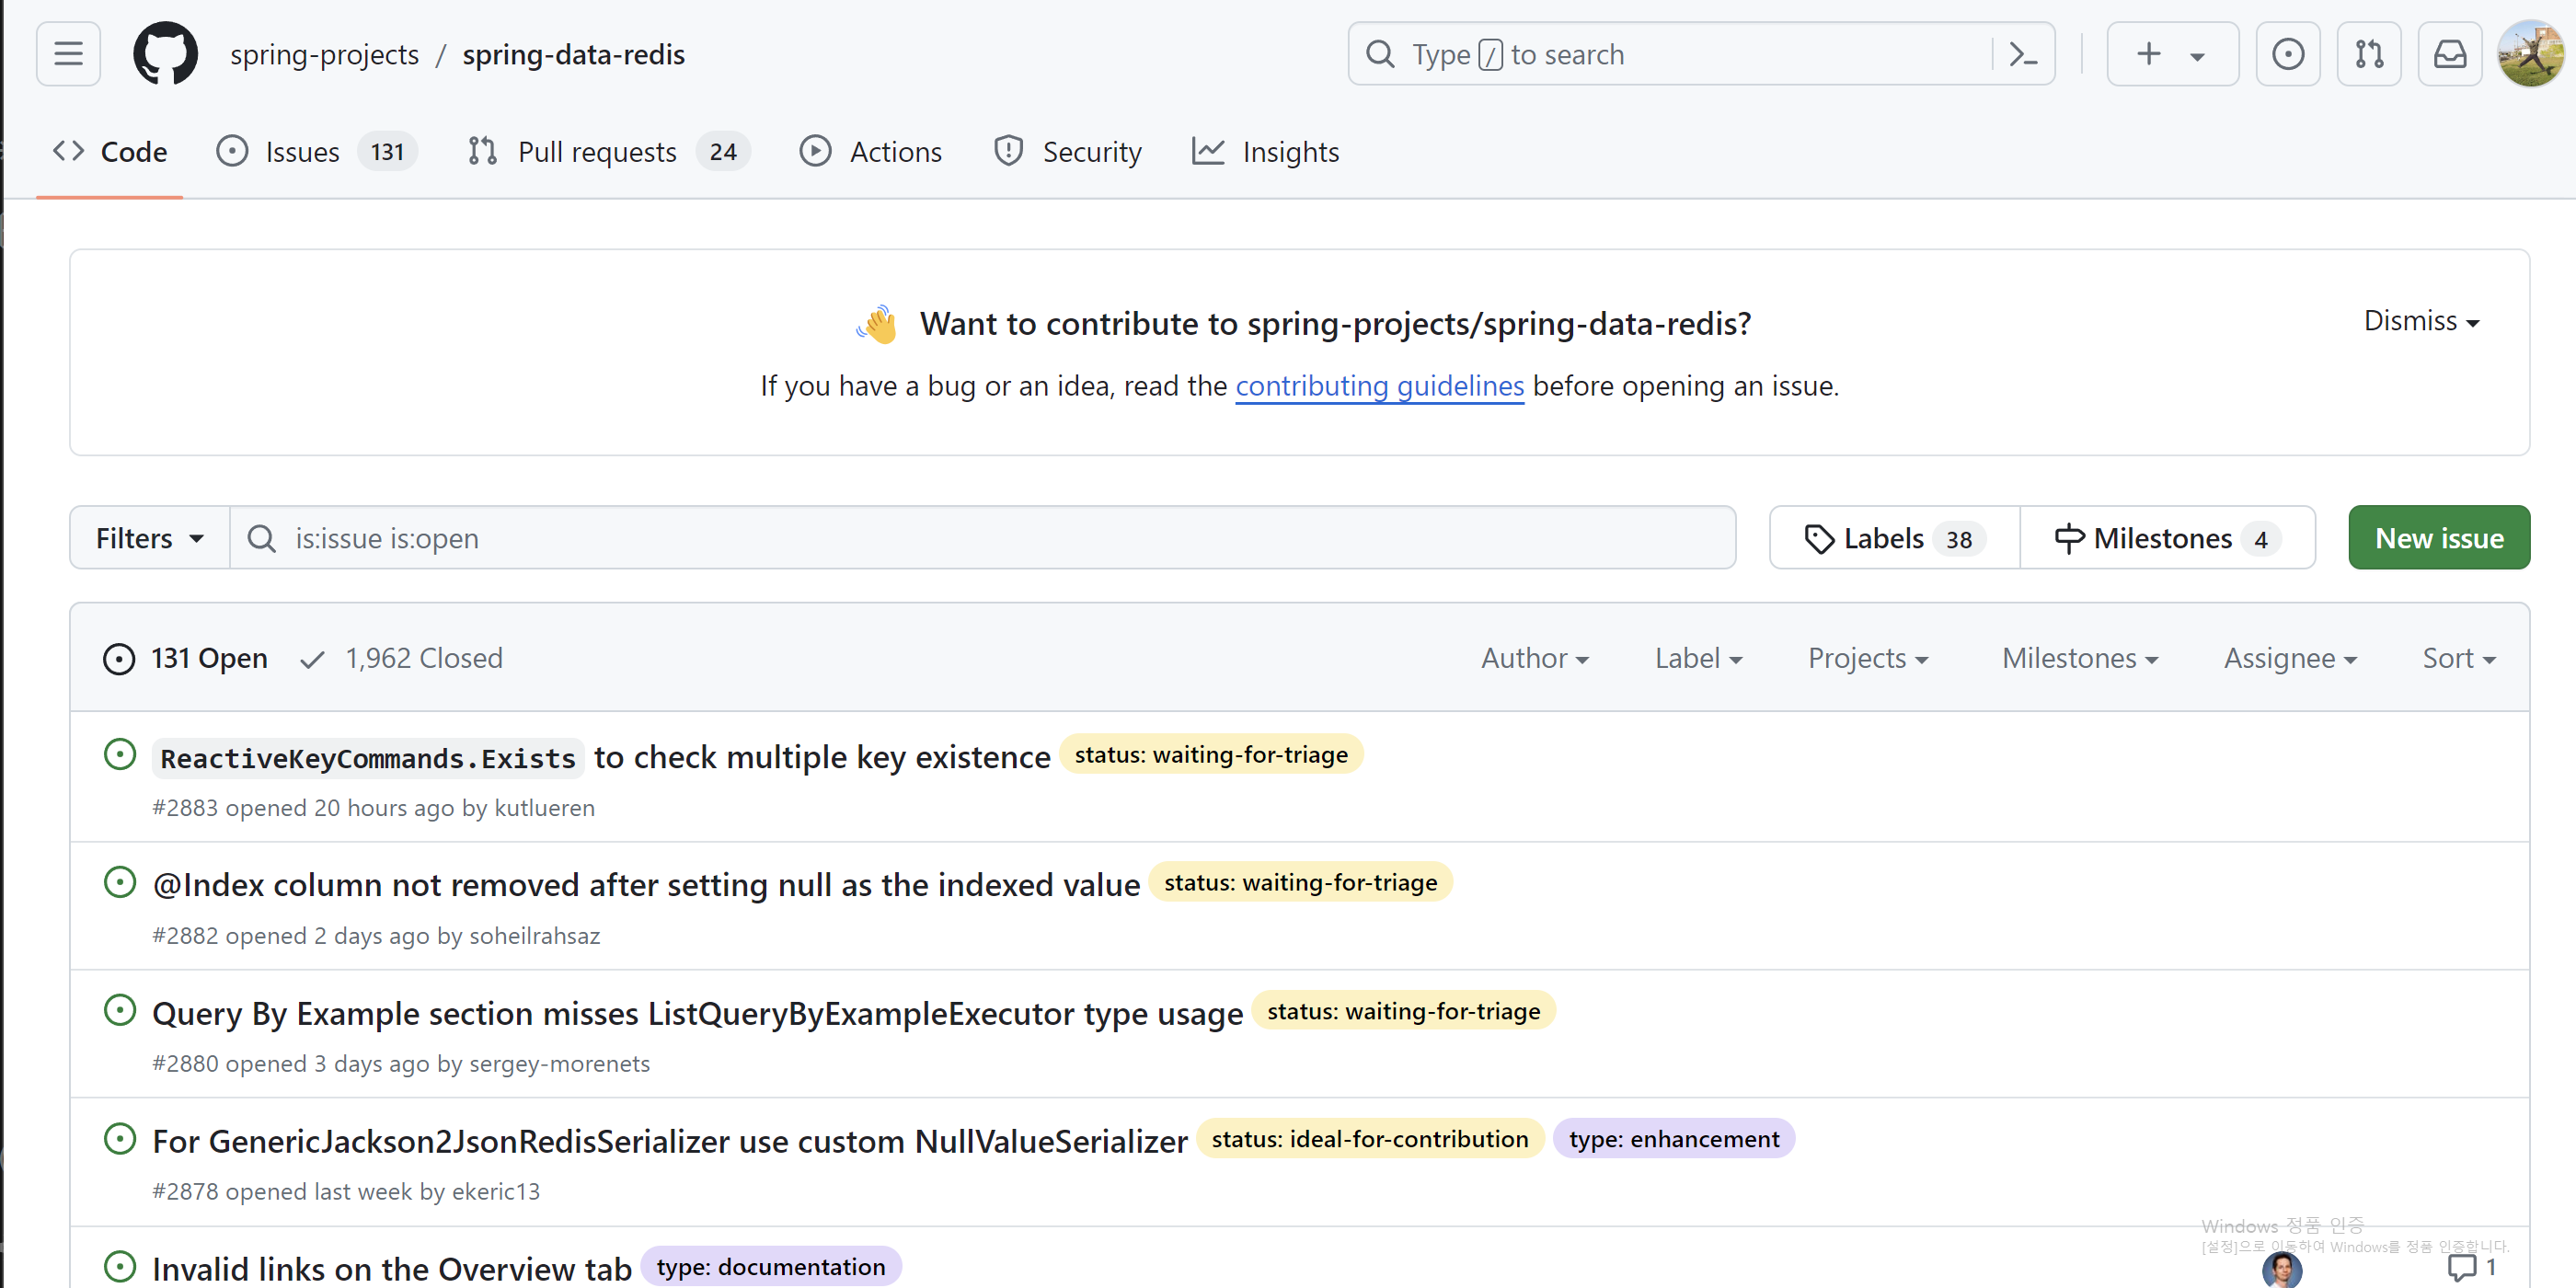Expand the Sort dropdown
Image resolution: width=2576 pixels, height=1288 pixels.
coord(2458,658)
